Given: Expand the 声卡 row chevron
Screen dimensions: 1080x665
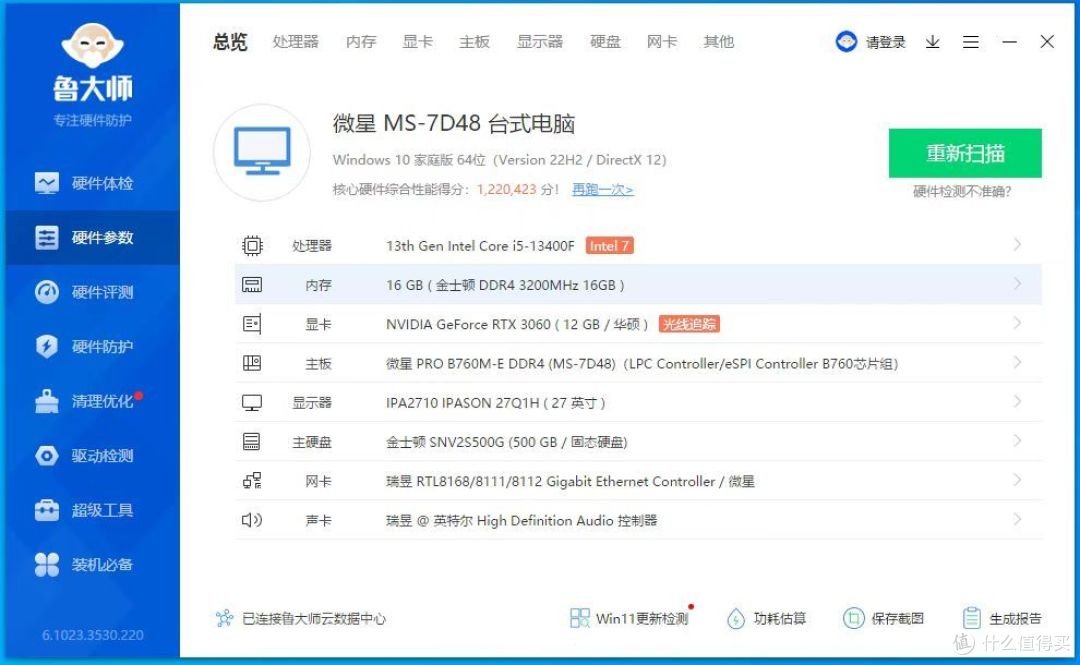Looking at the screenshot, I should (x=1017, y=520).
